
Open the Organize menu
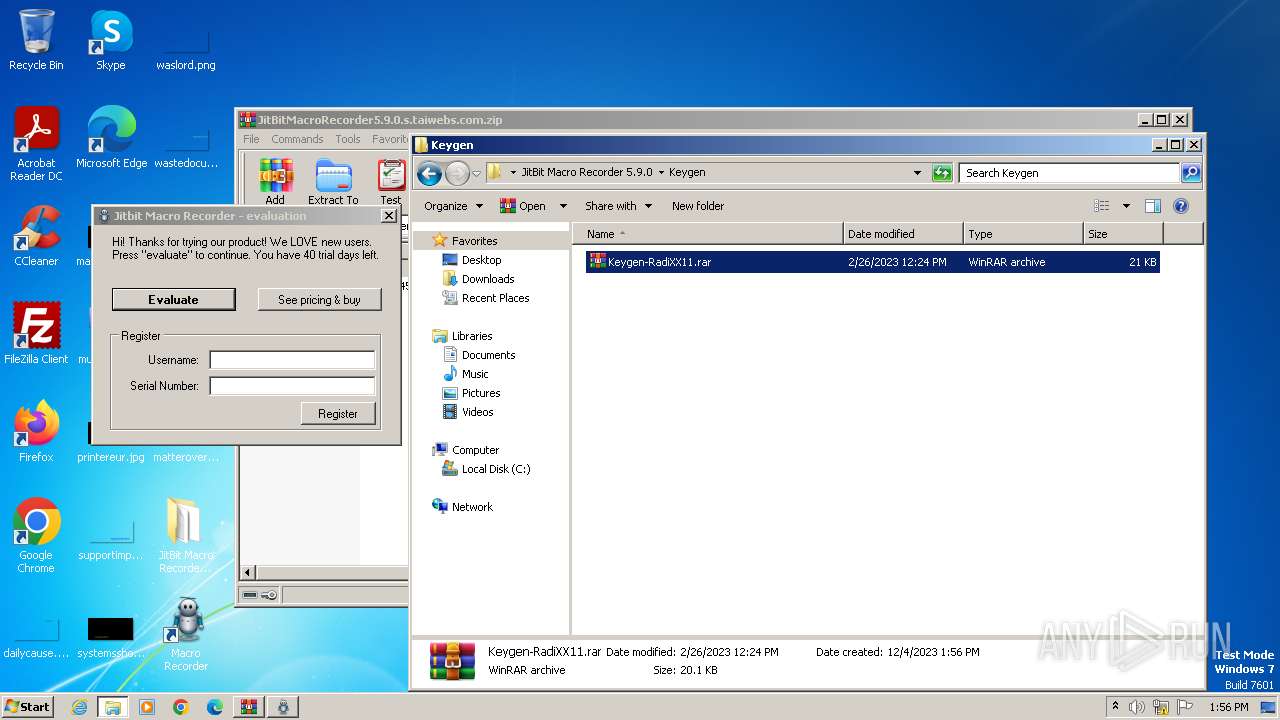pyautogui.click(x=453, y=206)
